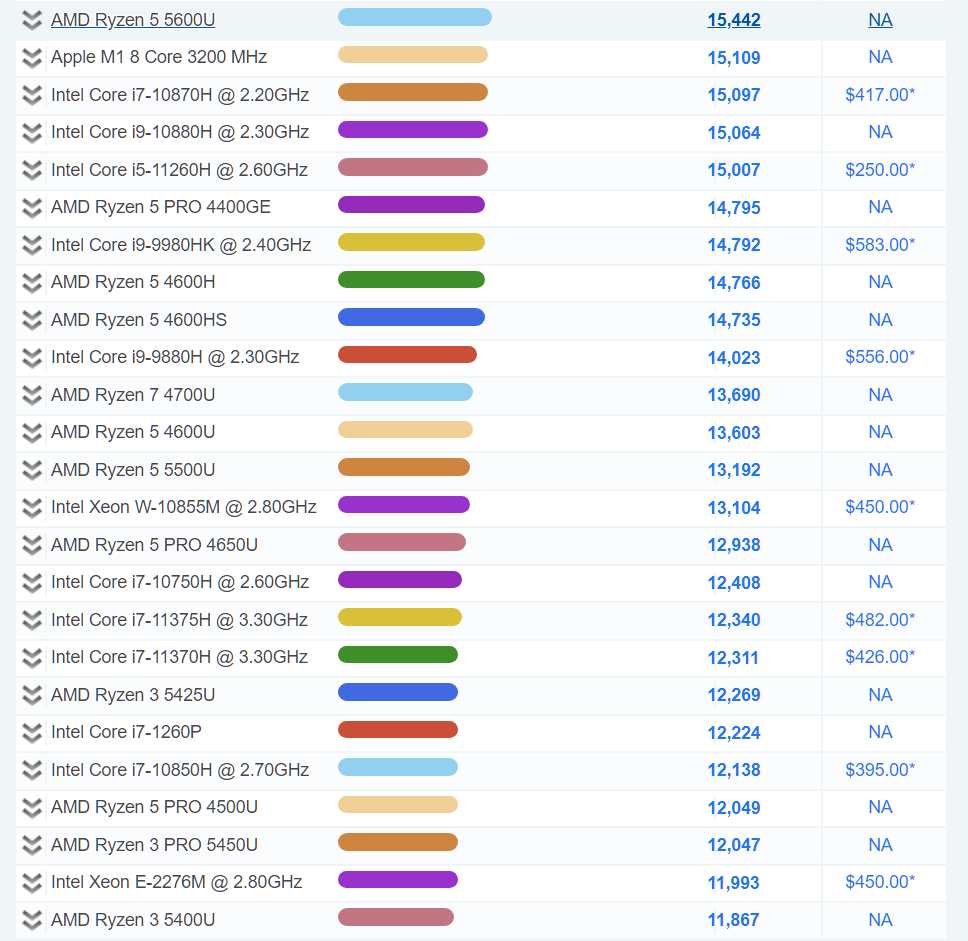Image resolution: width=968 pixels, height=941 pixels.
Task: Click the 12,408 score value
Action: [733, 582]
